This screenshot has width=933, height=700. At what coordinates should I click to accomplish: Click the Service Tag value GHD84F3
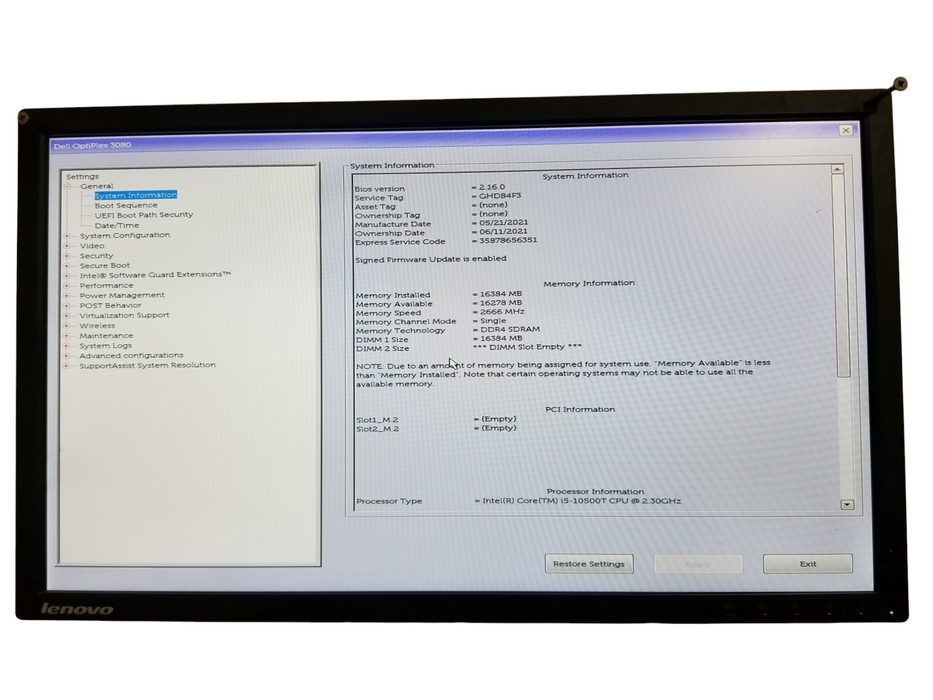pyautogui.click(x=500, y=195)
